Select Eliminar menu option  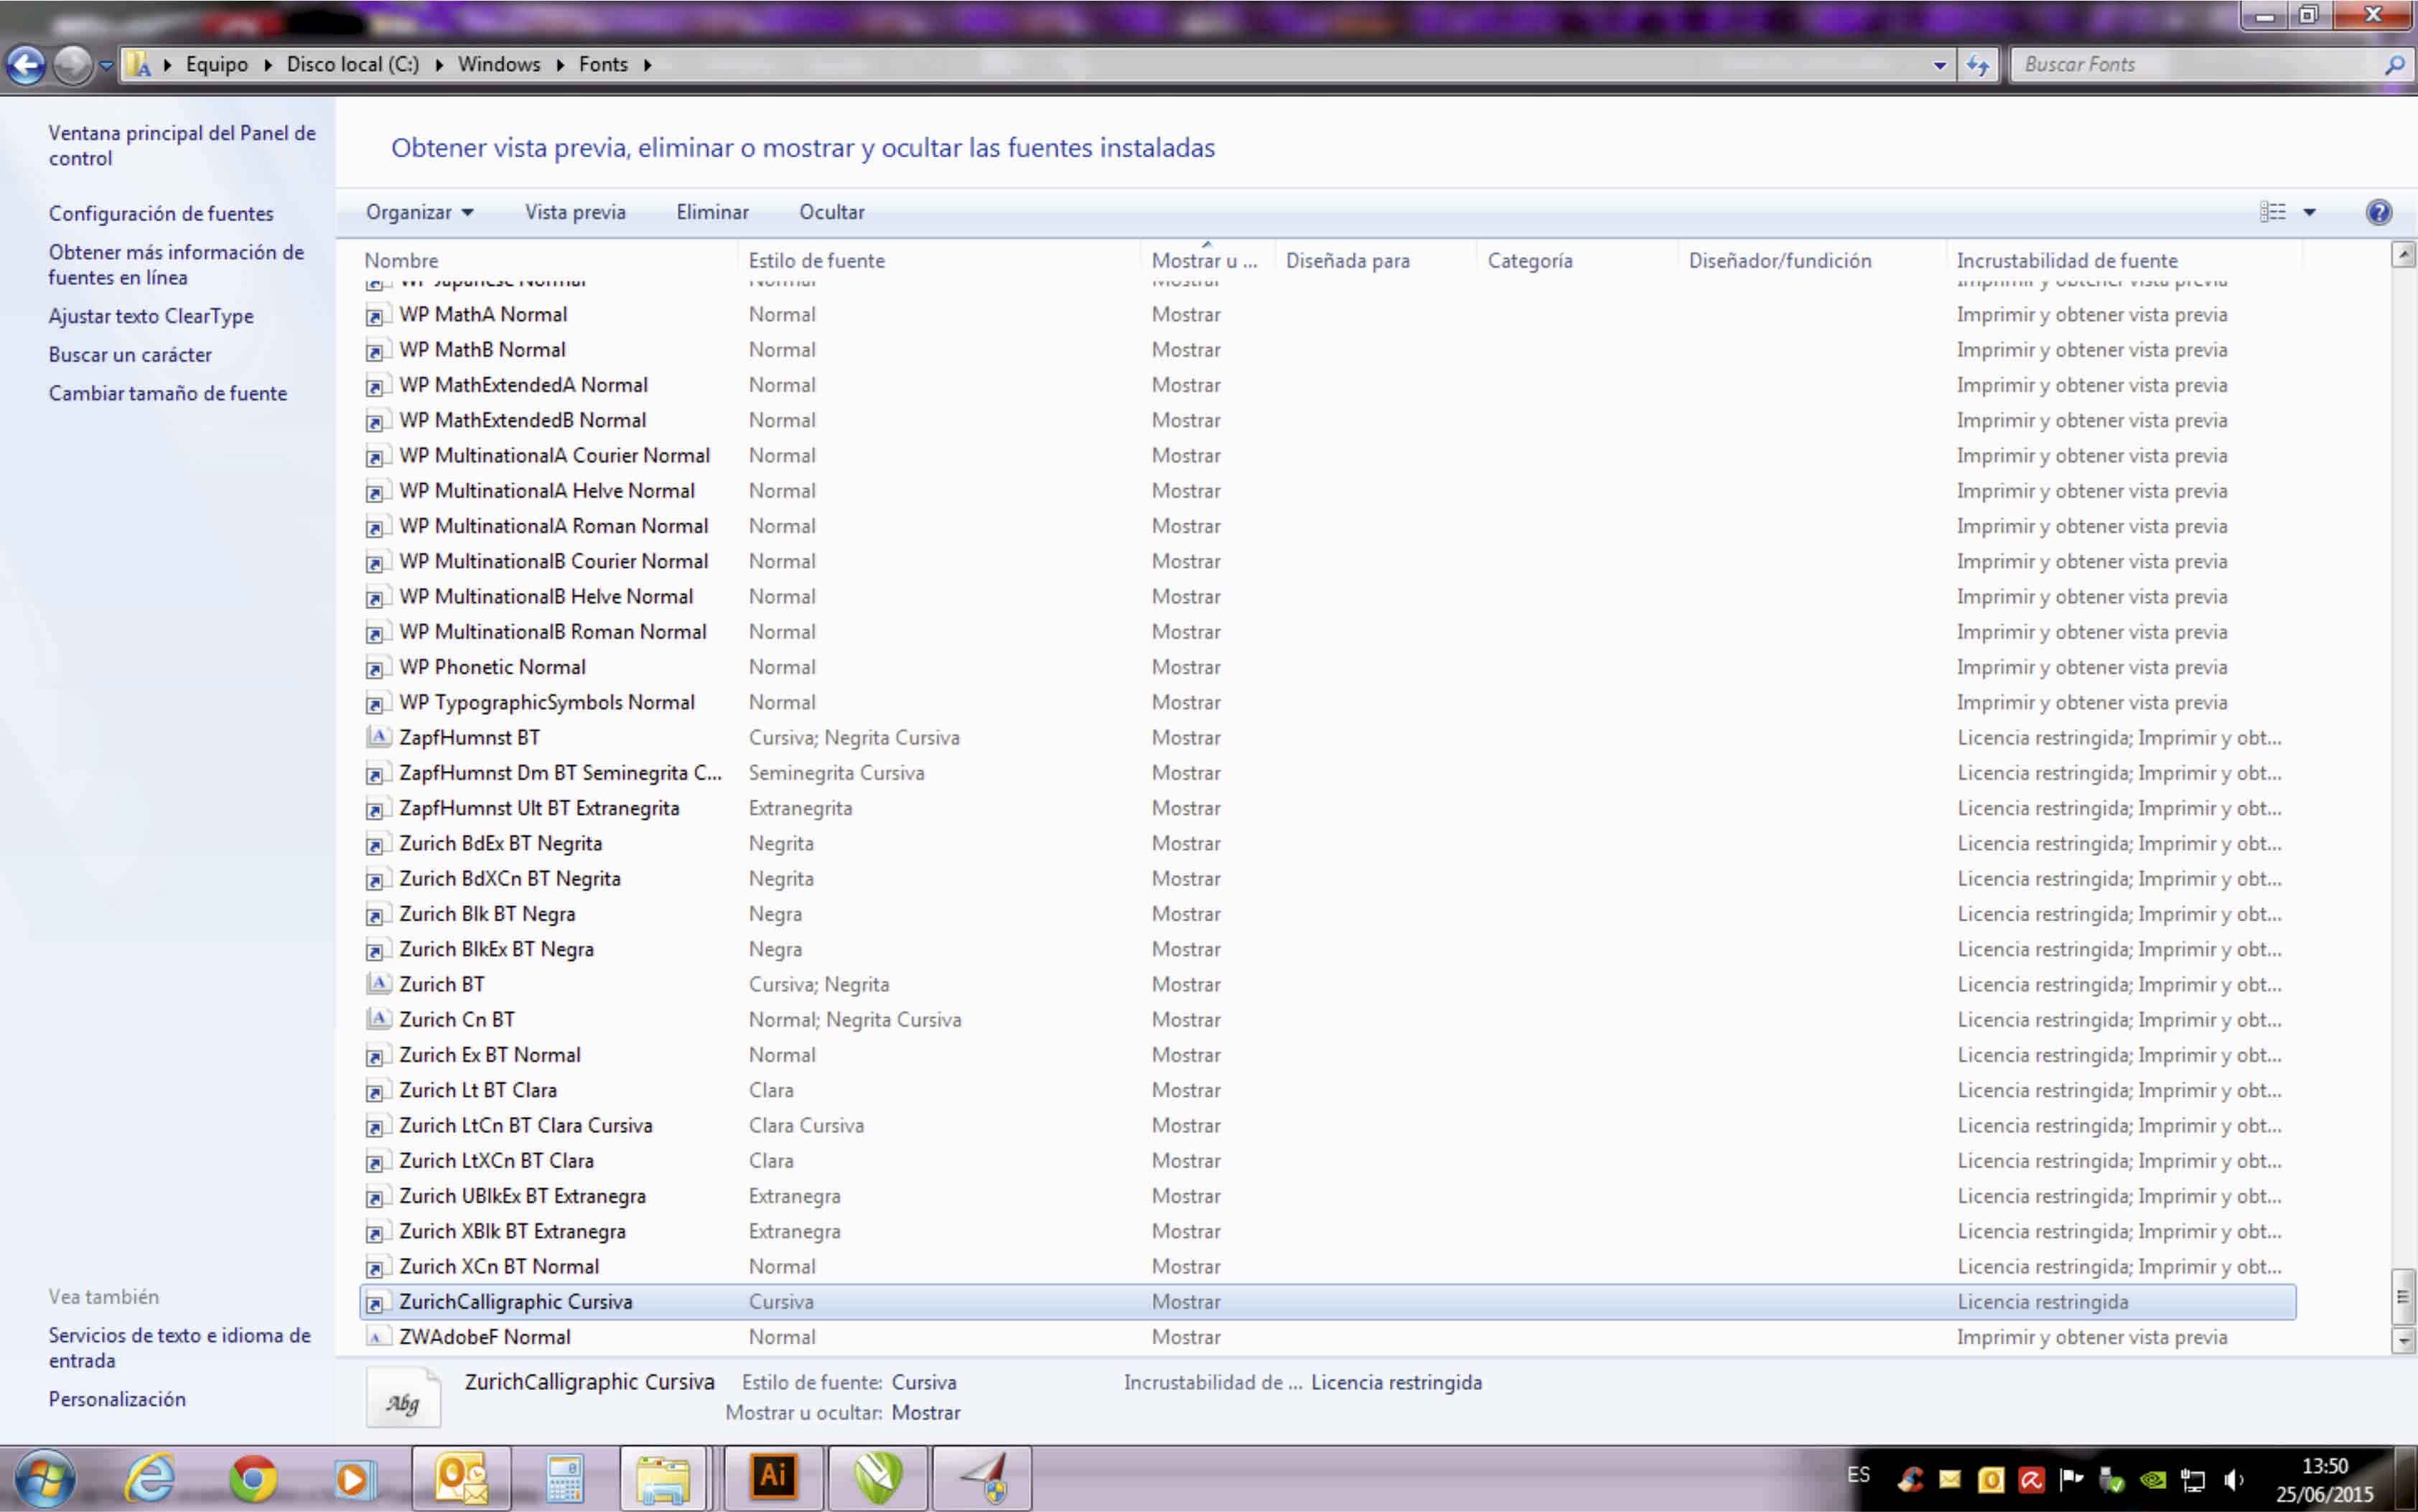pos(712,213)
